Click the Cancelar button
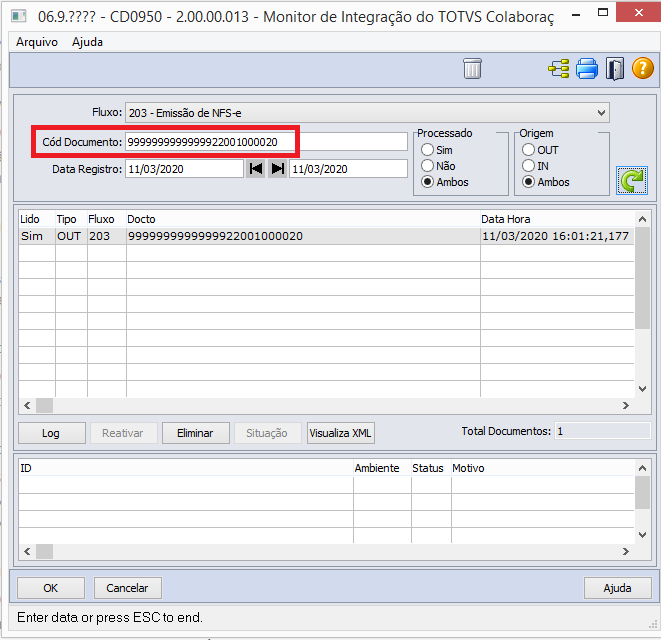This screenshot has height=640, width=661. click(x=127, y=588)
